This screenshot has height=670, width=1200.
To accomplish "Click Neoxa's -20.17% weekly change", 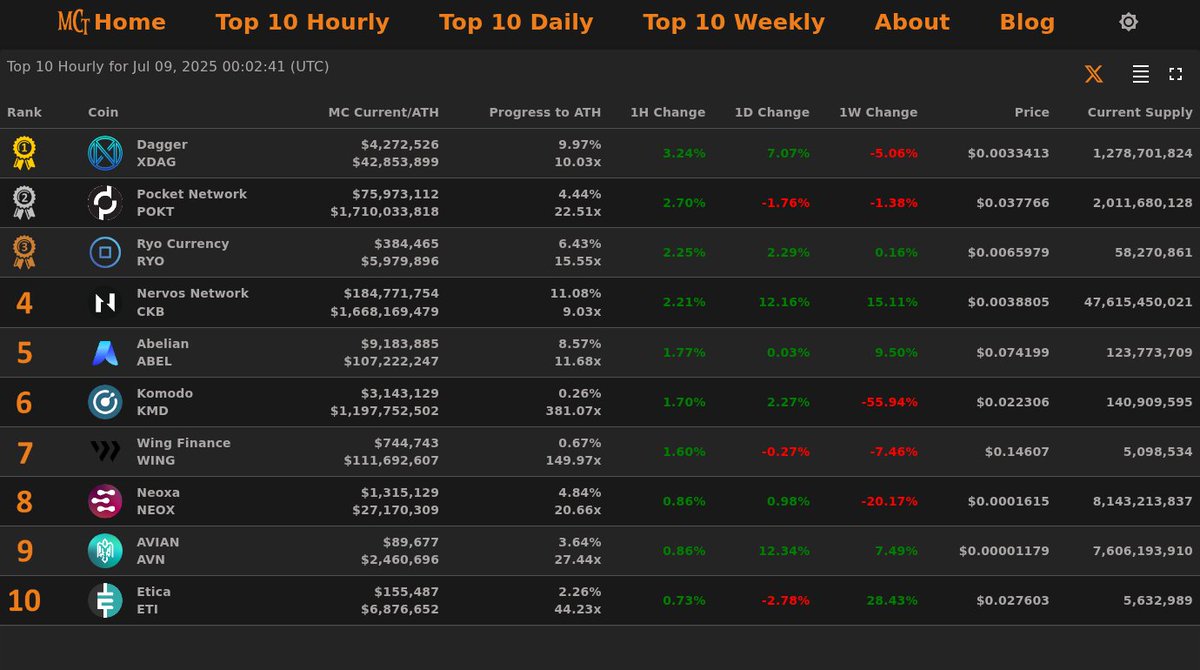I will 889,501.
